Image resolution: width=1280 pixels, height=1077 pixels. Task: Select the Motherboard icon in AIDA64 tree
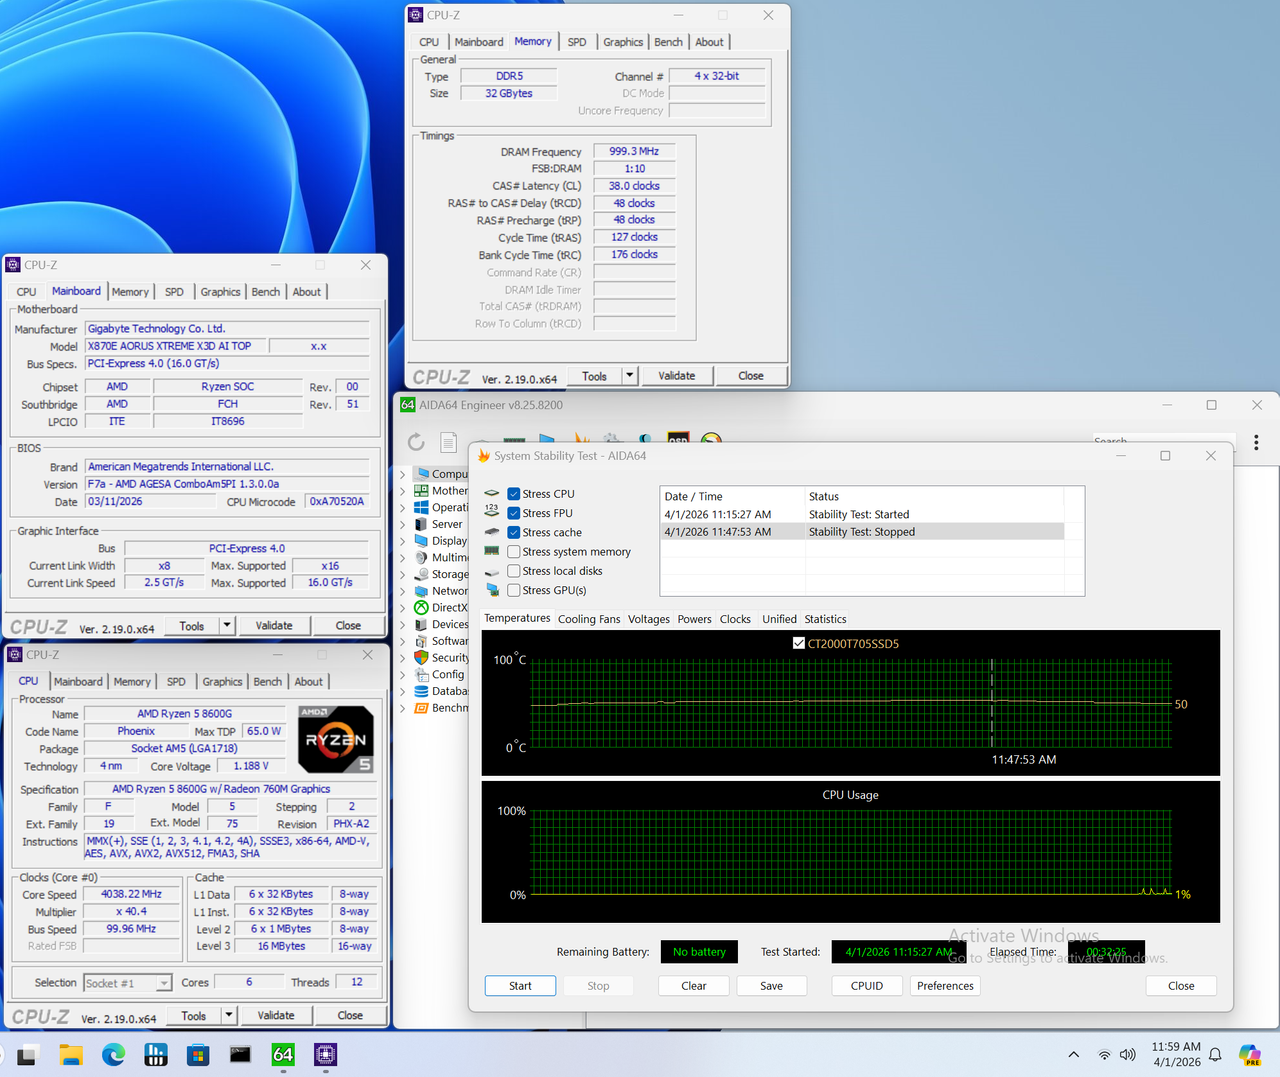421,491
